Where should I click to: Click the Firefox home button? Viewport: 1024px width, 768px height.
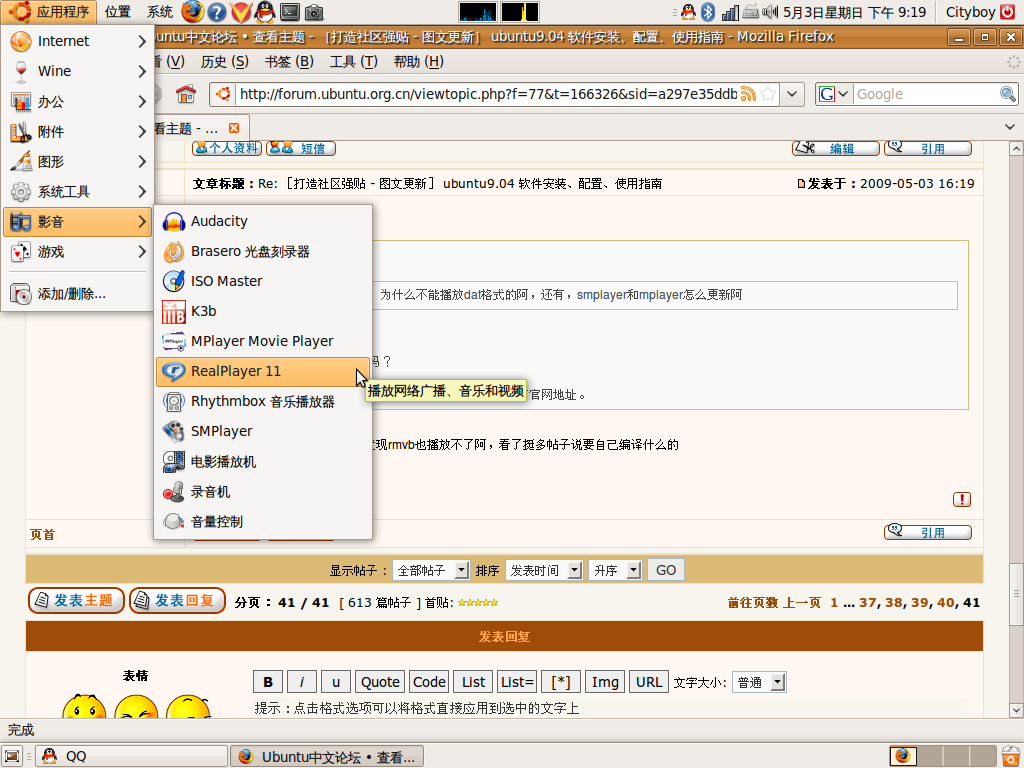[x=186, y=94]
